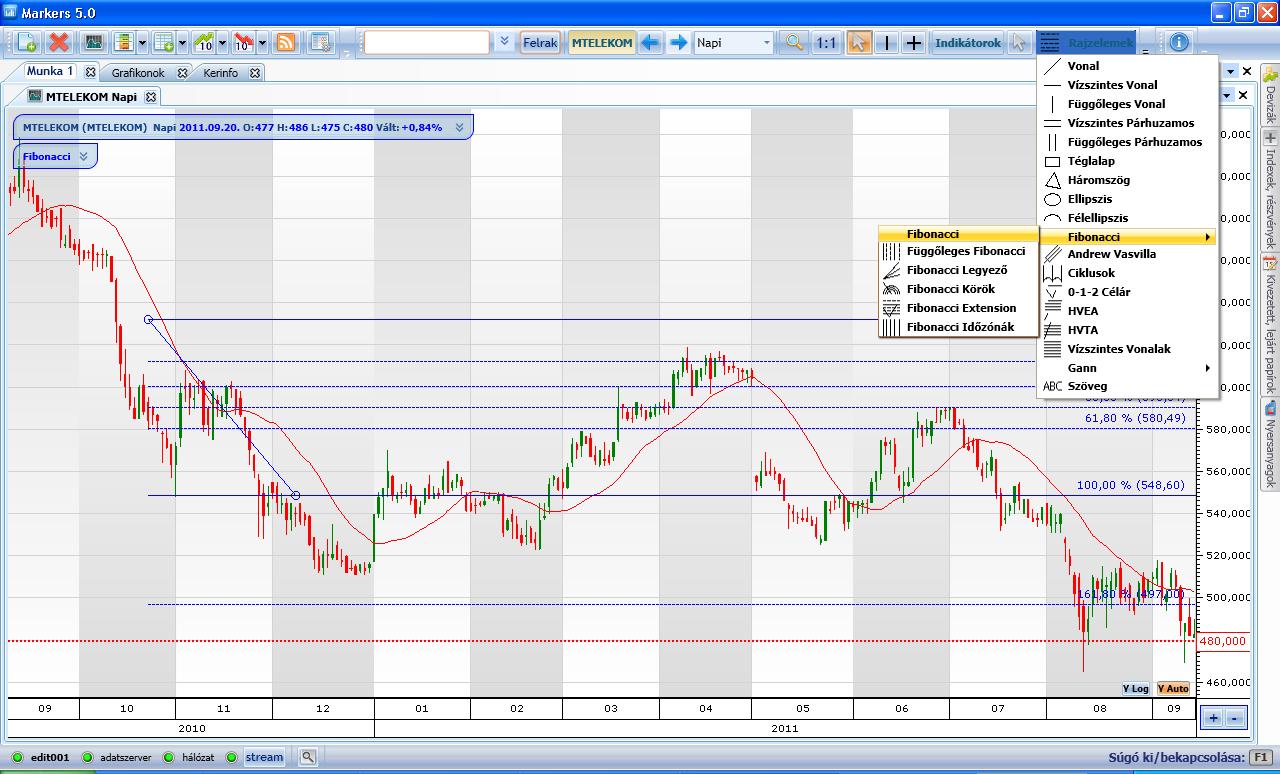This screenshot has height=774, width=1280.
Task: Choose the Ciklusok cycles tool
Action: click(1128, 273)
